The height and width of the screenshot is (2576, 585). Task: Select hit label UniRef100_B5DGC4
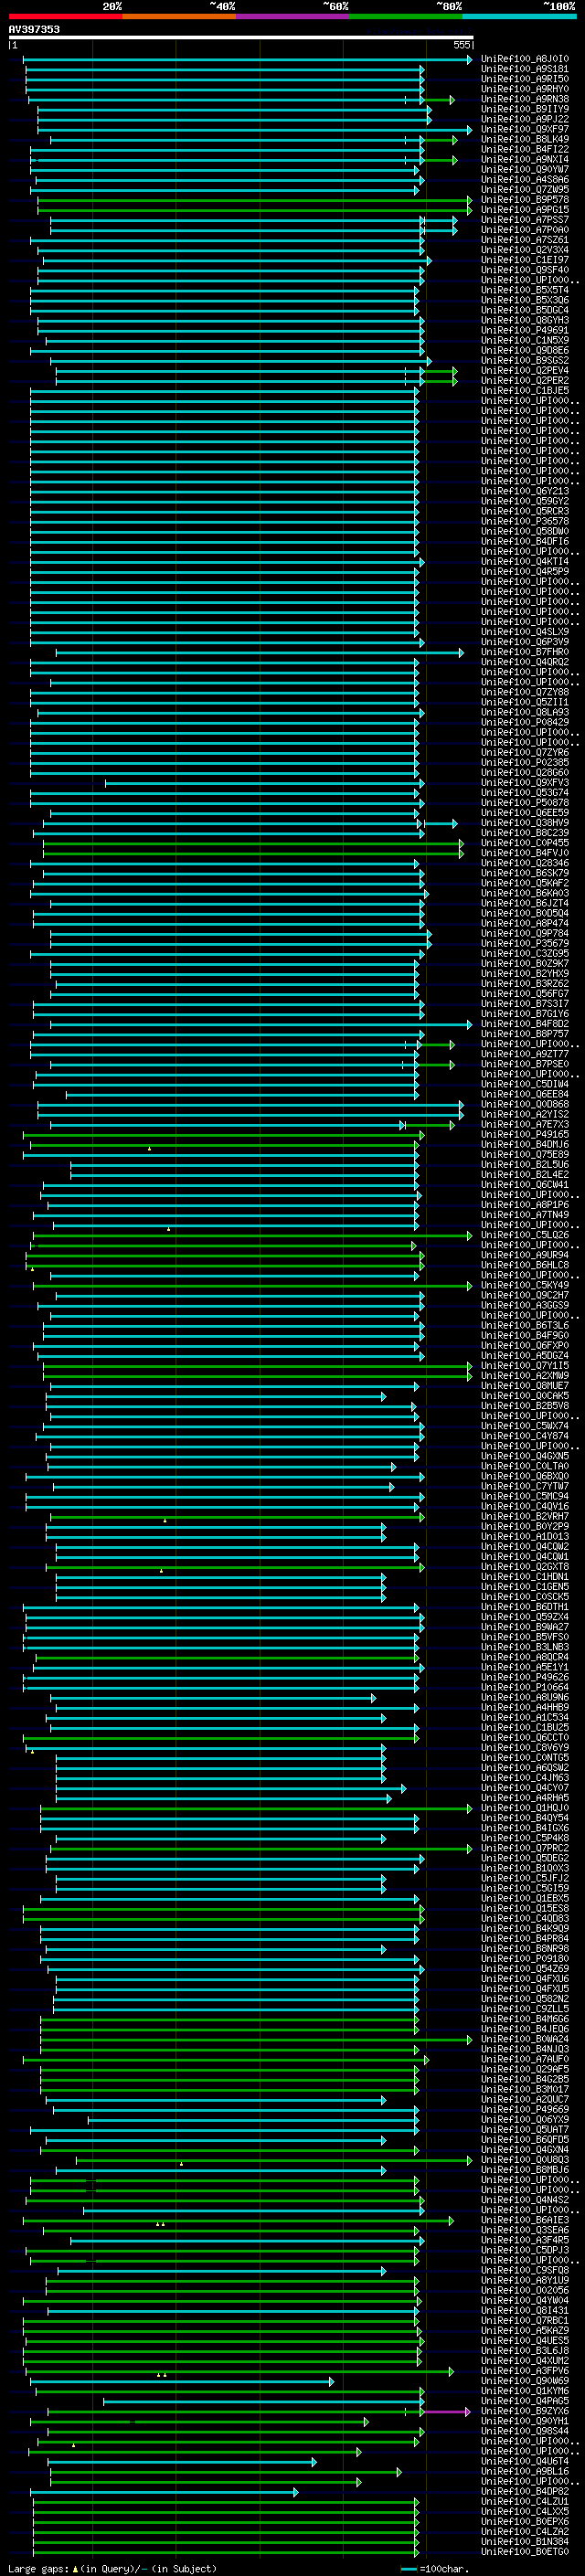525,310
